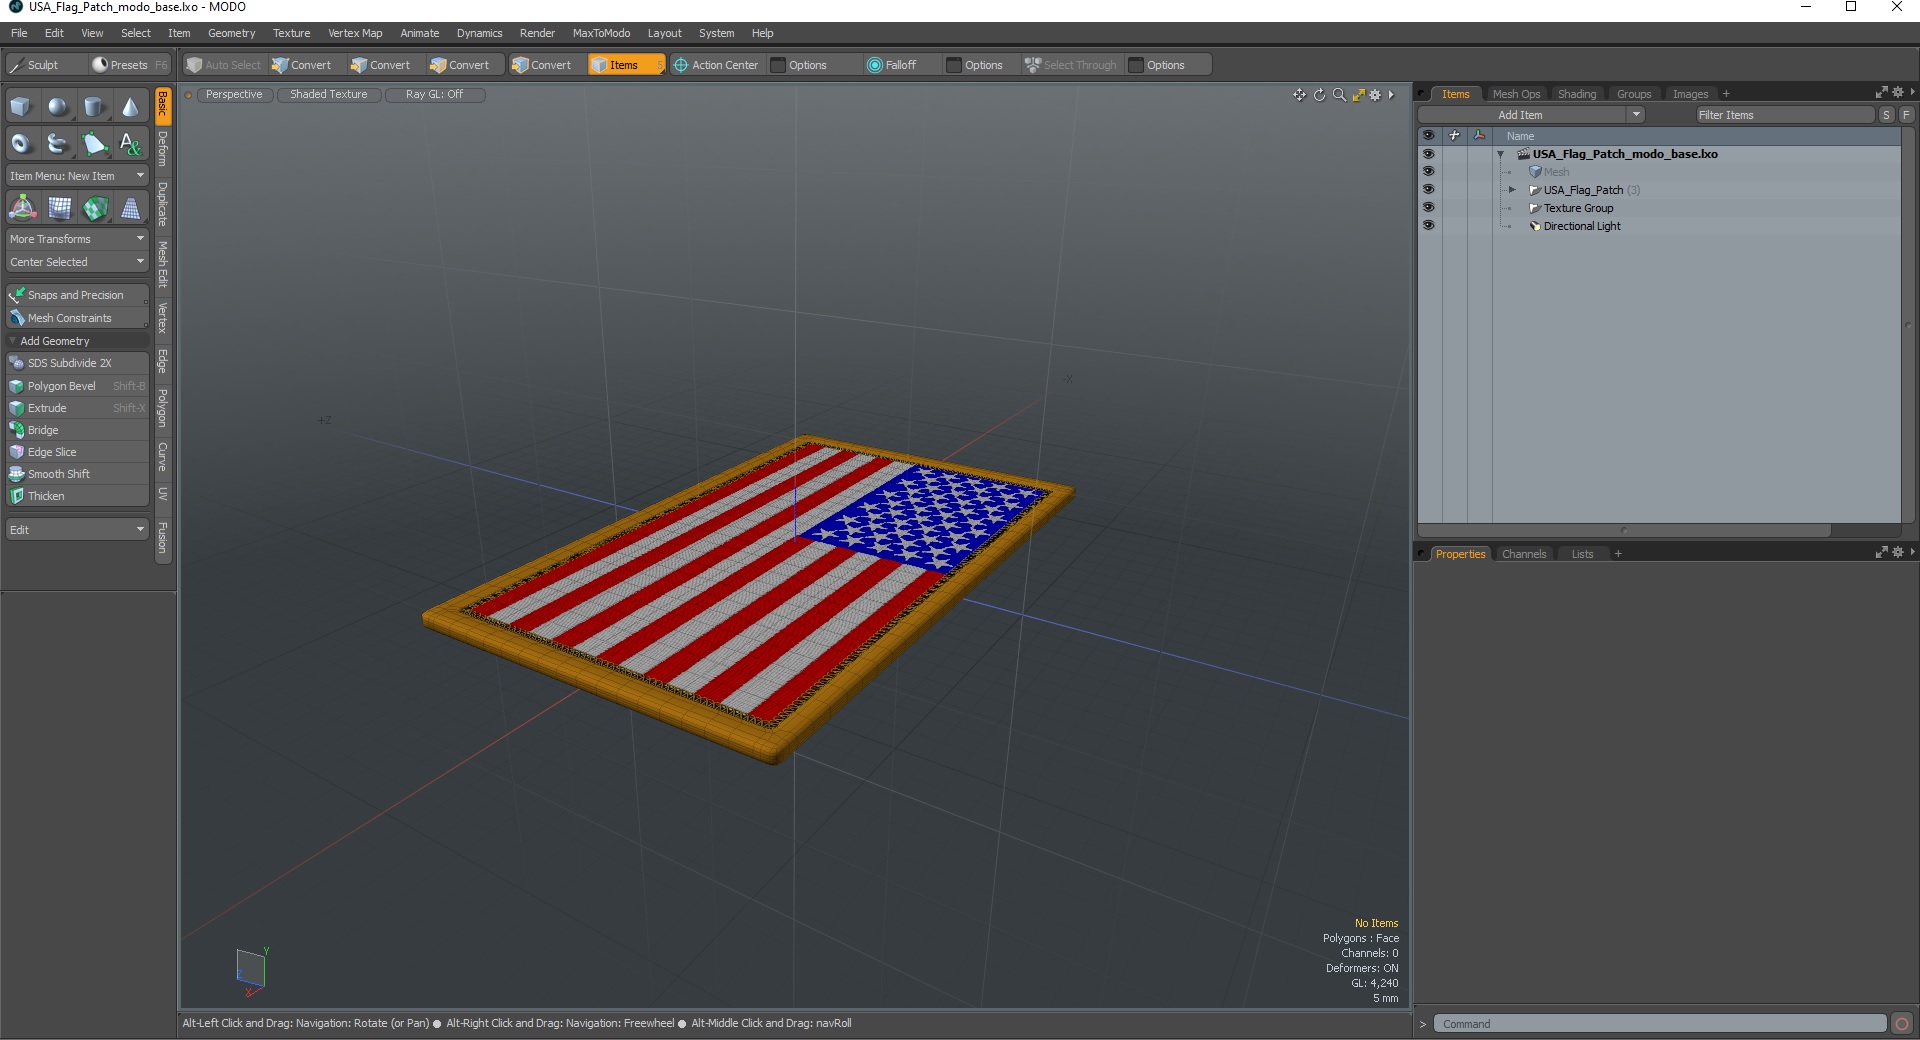The height and width of the screenshot is (1040, 1920).
Task: Open the Deform vertical tab
Action: click(x=163, y=149)
